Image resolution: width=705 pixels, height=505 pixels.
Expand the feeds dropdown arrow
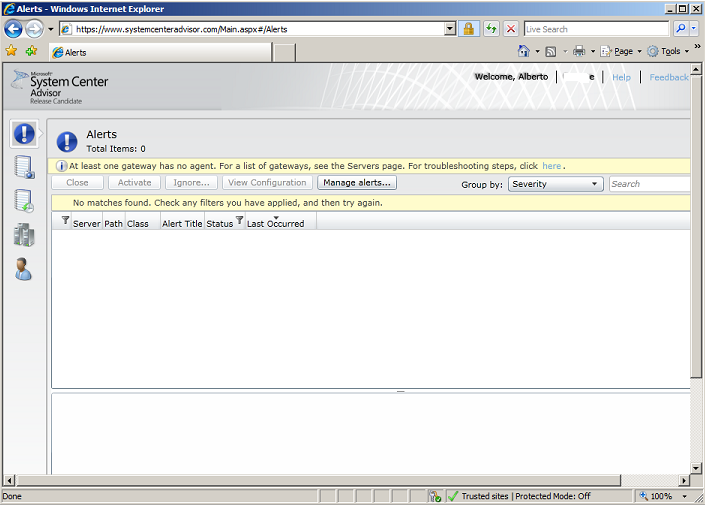point(565,51)
